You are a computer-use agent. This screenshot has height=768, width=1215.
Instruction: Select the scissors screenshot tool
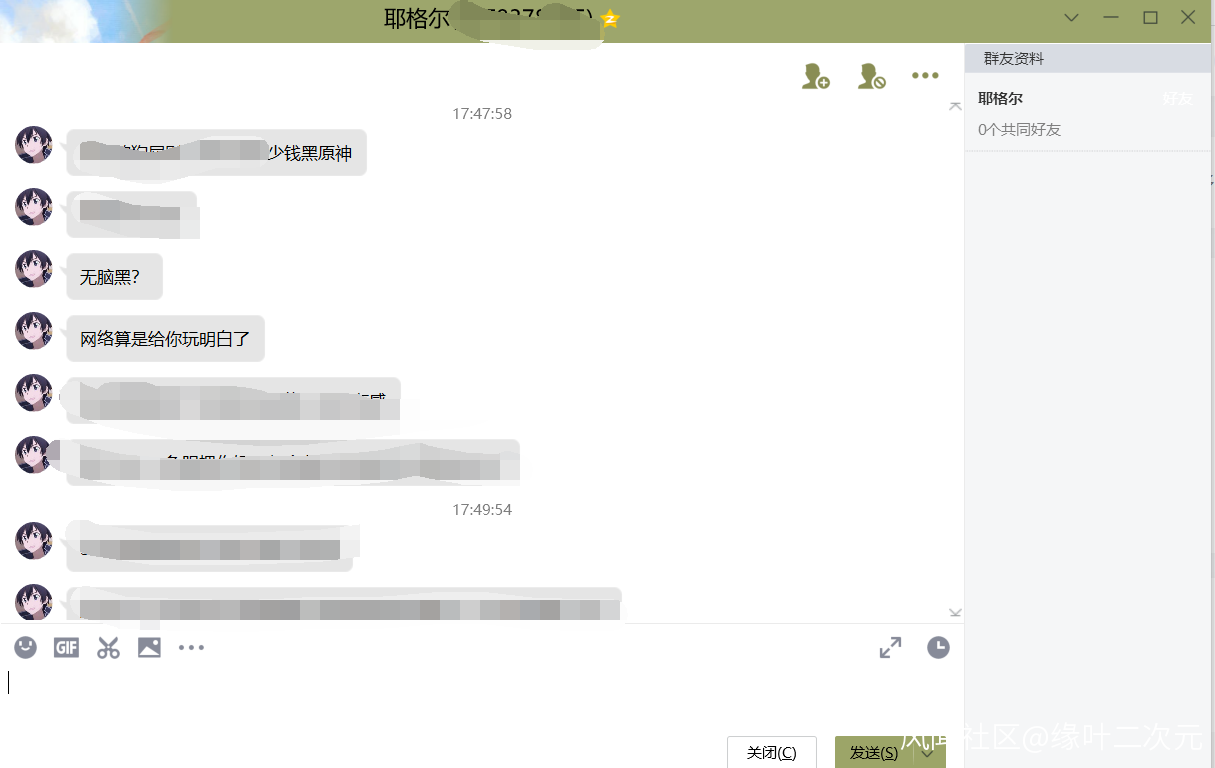[x=108, y=648]
